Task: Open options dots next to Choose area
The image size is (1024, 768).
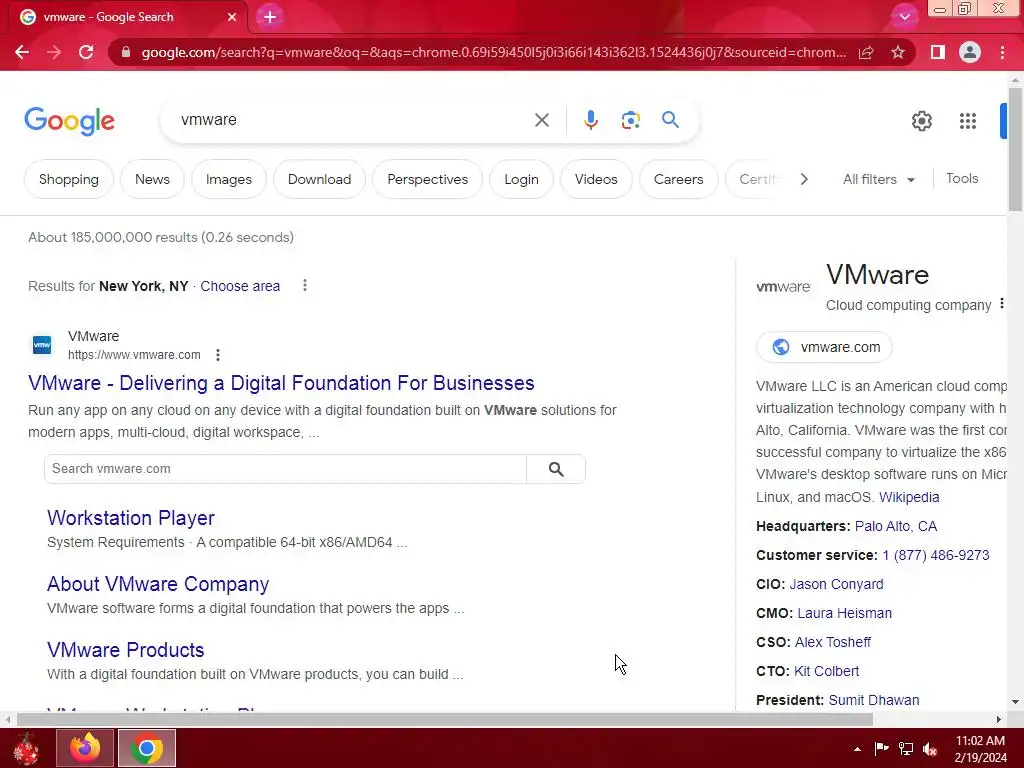Action: 304,285
